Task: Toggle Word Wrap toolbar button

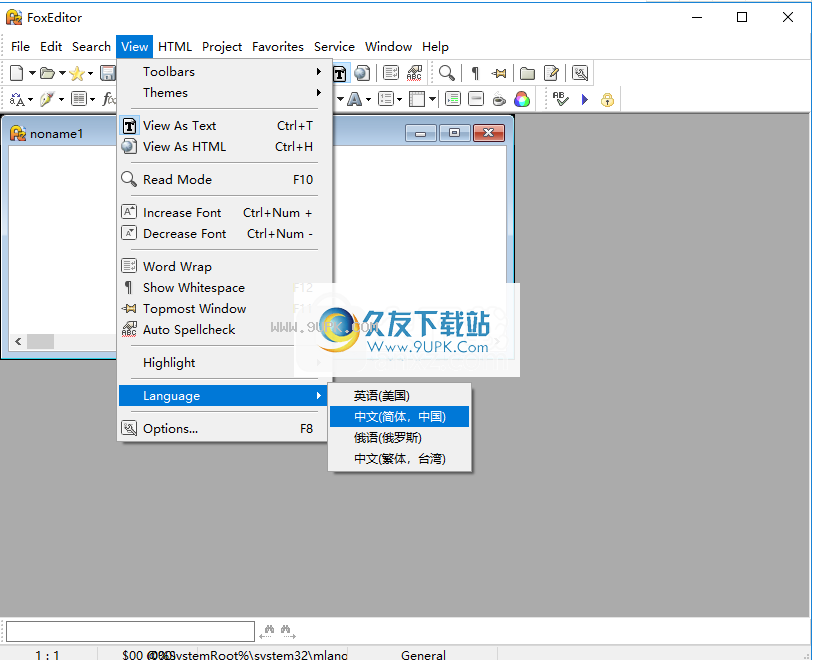Action: tap(391, 73)
